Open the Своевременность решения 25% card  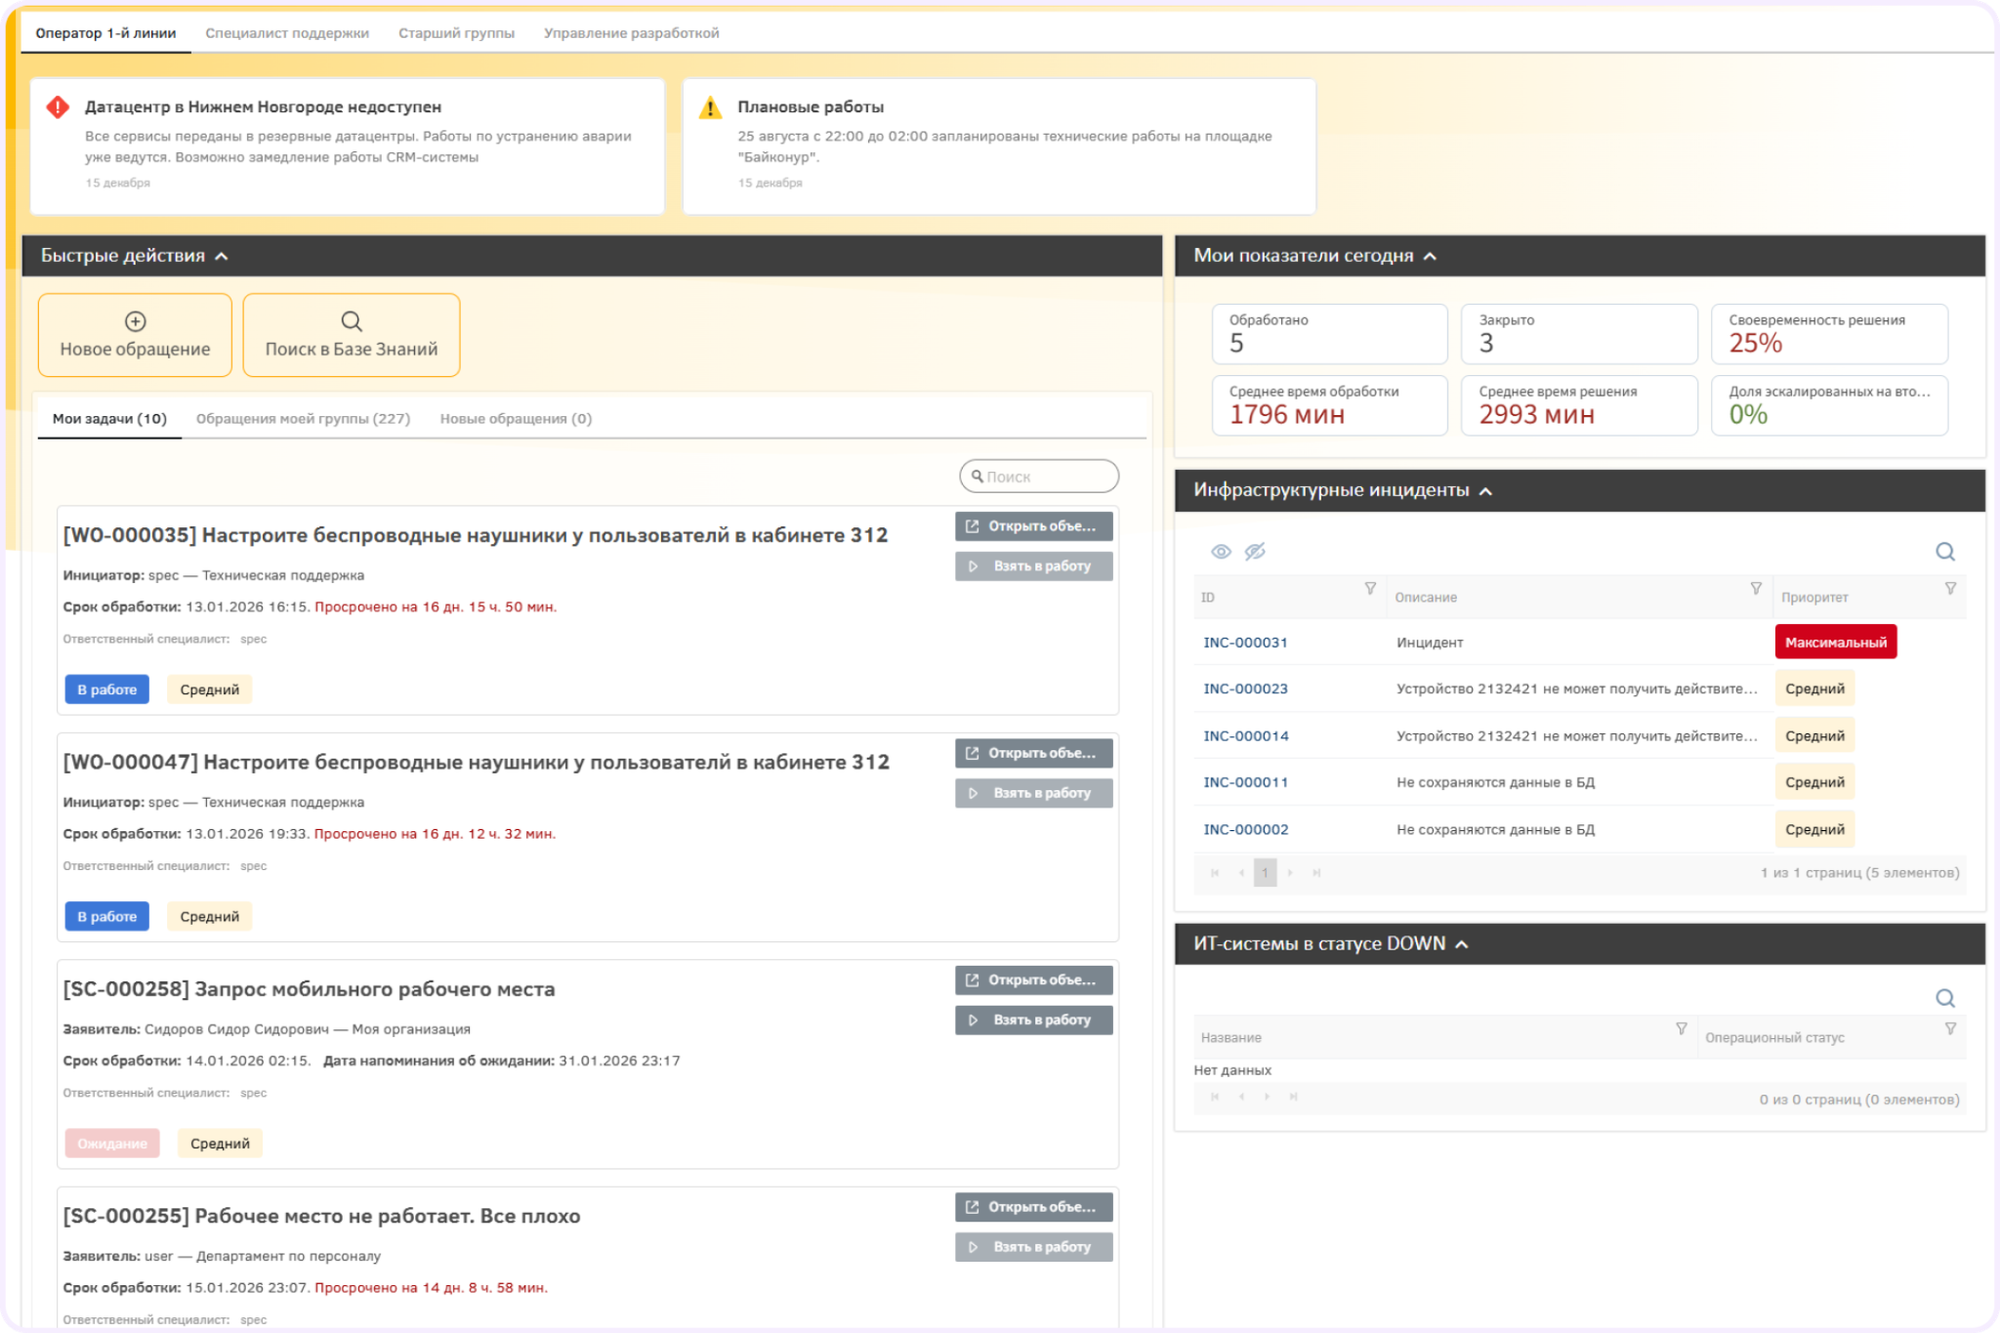click(x=1829, y=334)
